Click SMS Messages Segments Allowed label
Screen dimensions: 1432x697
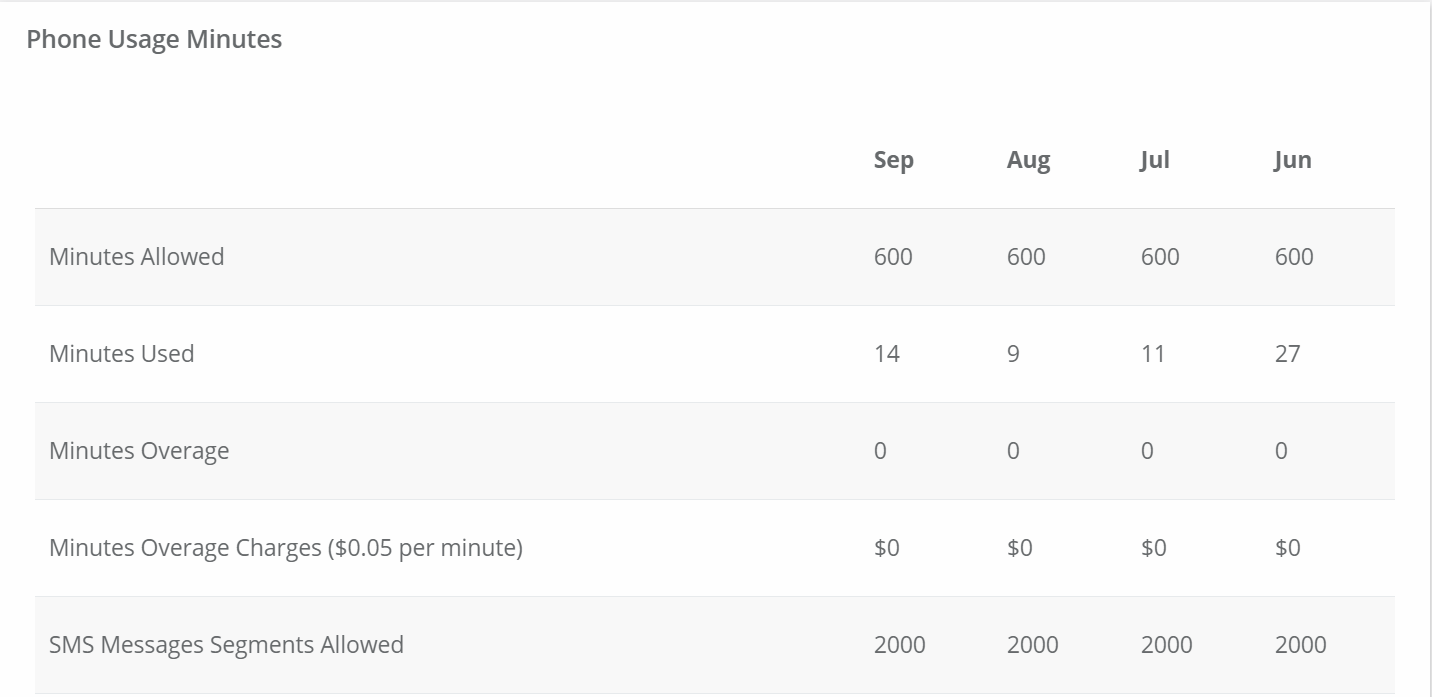226,645
